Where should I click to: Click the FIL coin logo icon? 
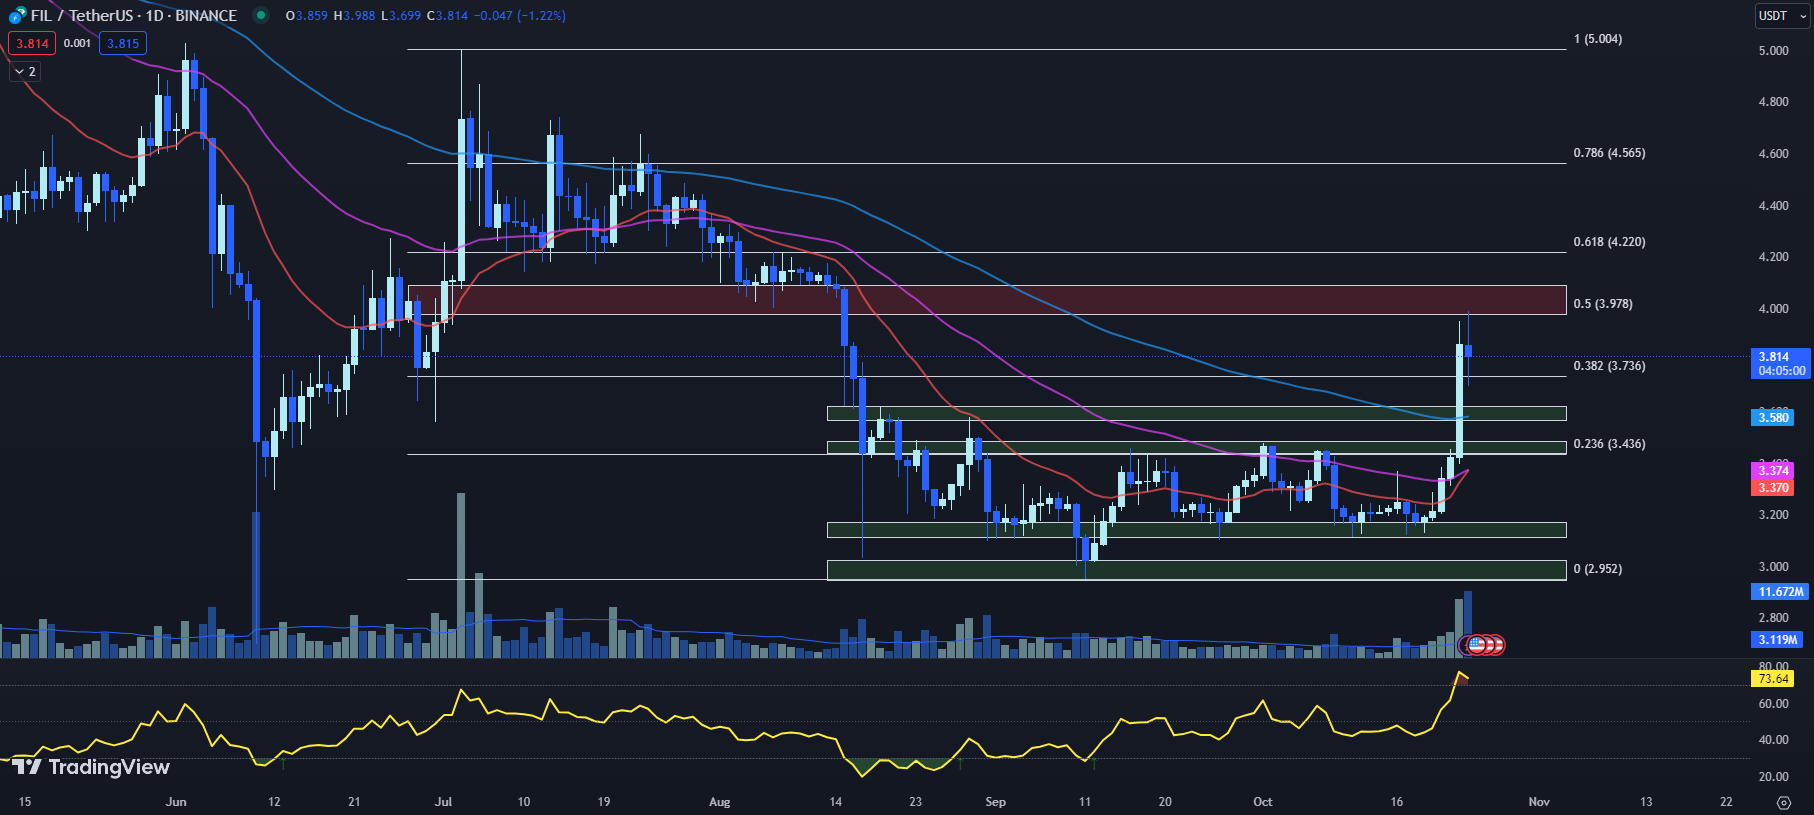[17, 16]
